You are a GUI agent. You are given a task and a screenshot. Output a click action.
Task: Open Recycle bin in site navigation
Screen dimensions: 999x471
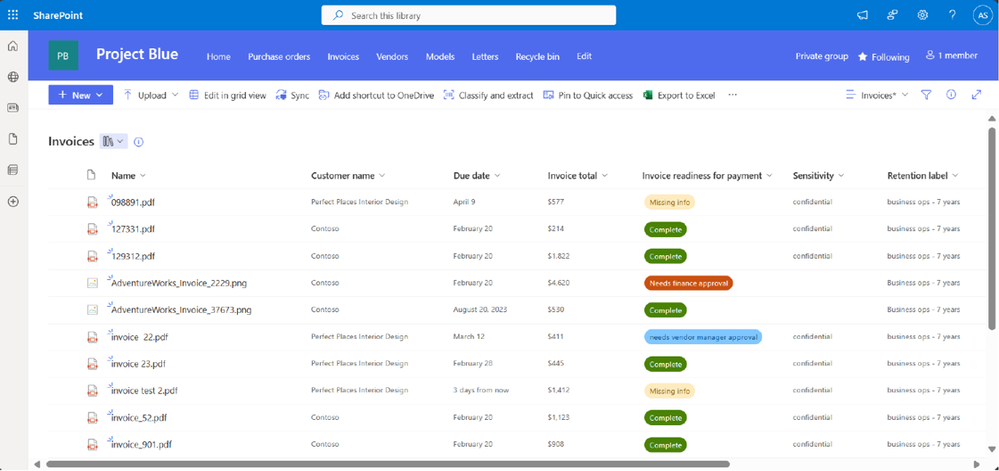pos(538,56)
